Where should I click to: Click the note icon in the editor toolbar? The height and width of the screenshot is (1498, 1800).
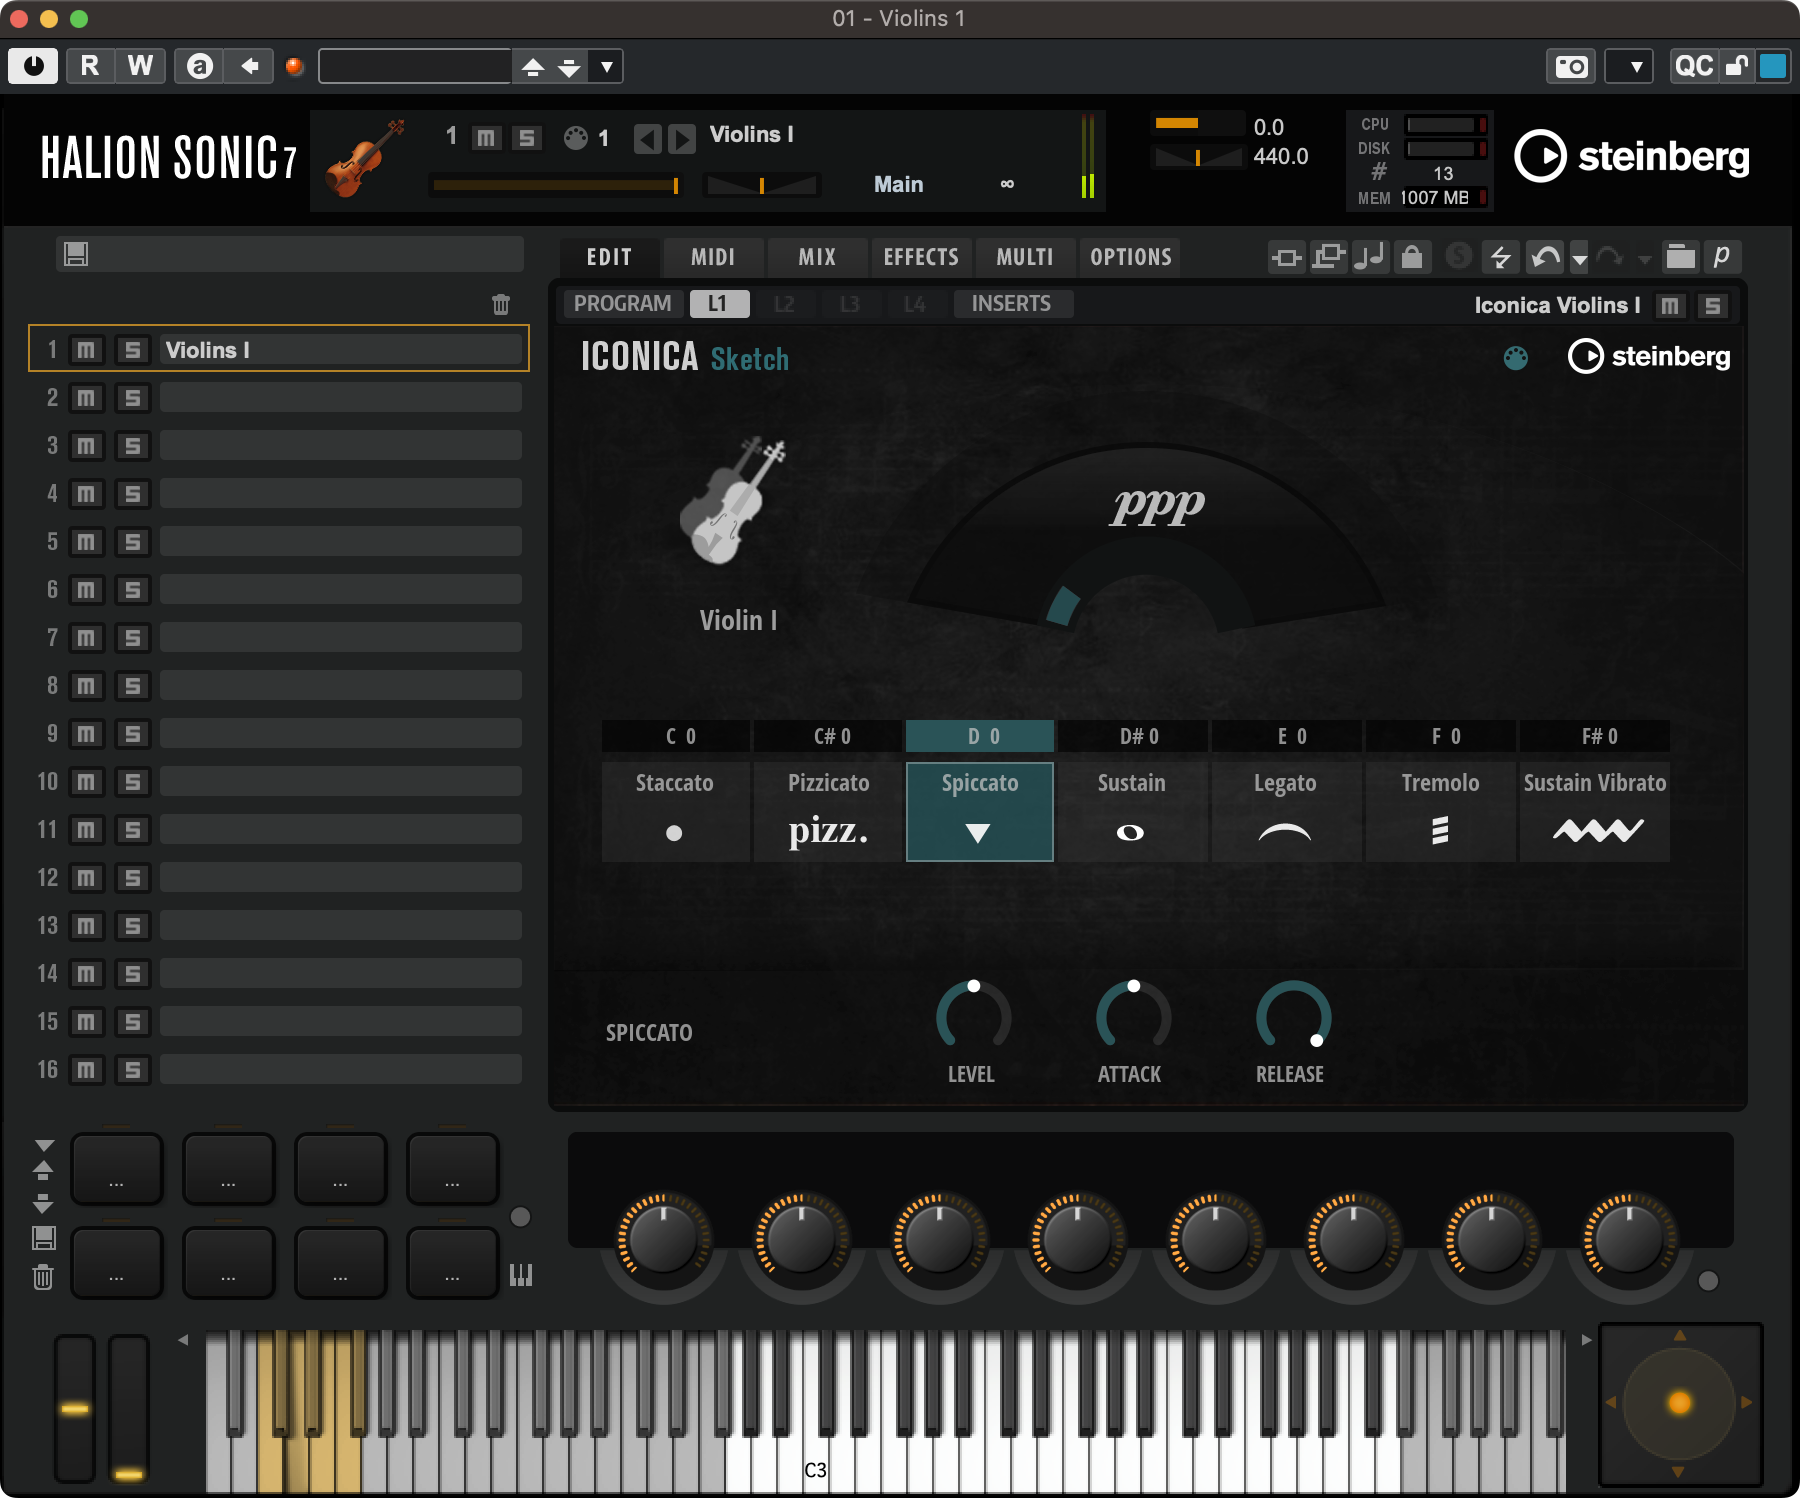point(1369,257)
